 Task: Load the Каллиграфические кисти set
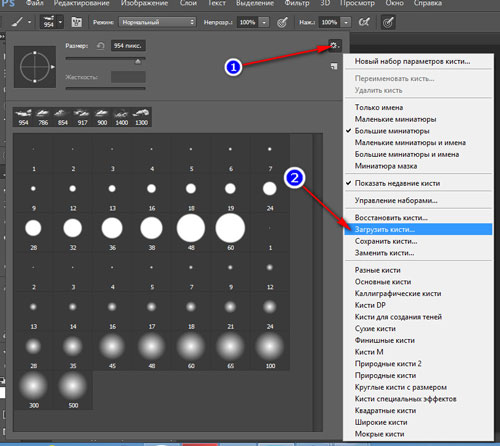(418, 294)
